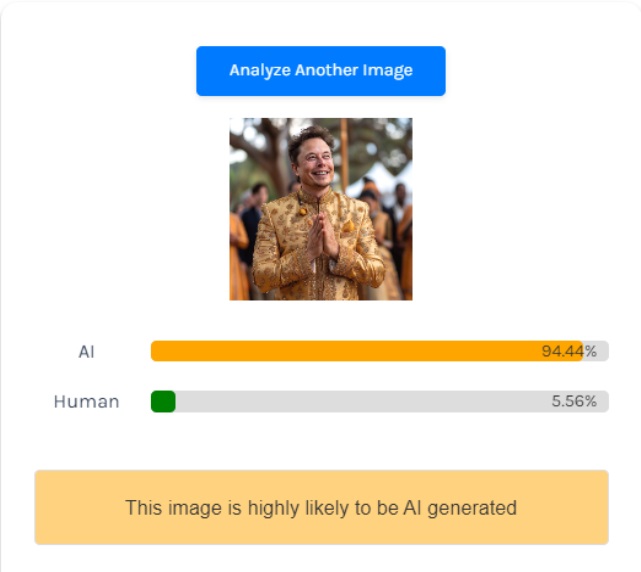Select the 5.56% percentage value
This screenshot has width=641, height=572.
coord(573,401)
